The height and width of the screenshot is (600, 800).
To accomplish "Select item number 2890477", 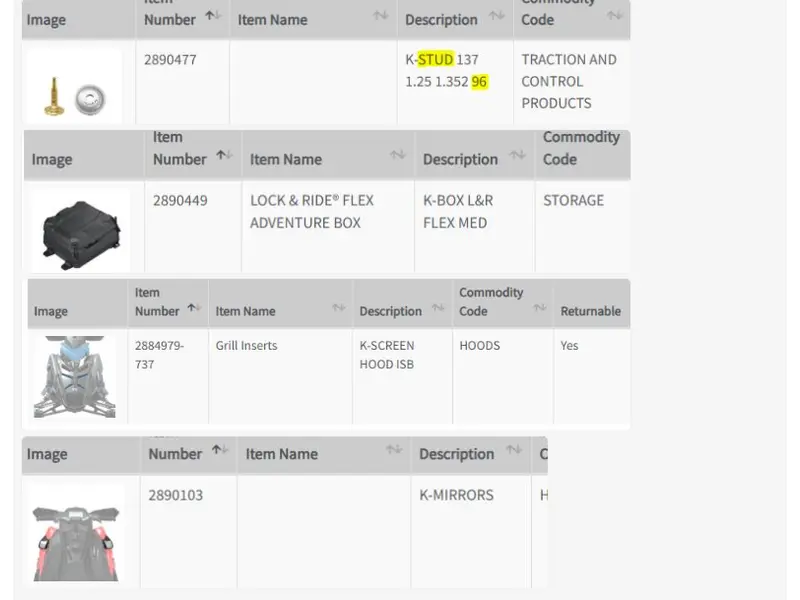I will pyautogui.click(x=170, y=60).
